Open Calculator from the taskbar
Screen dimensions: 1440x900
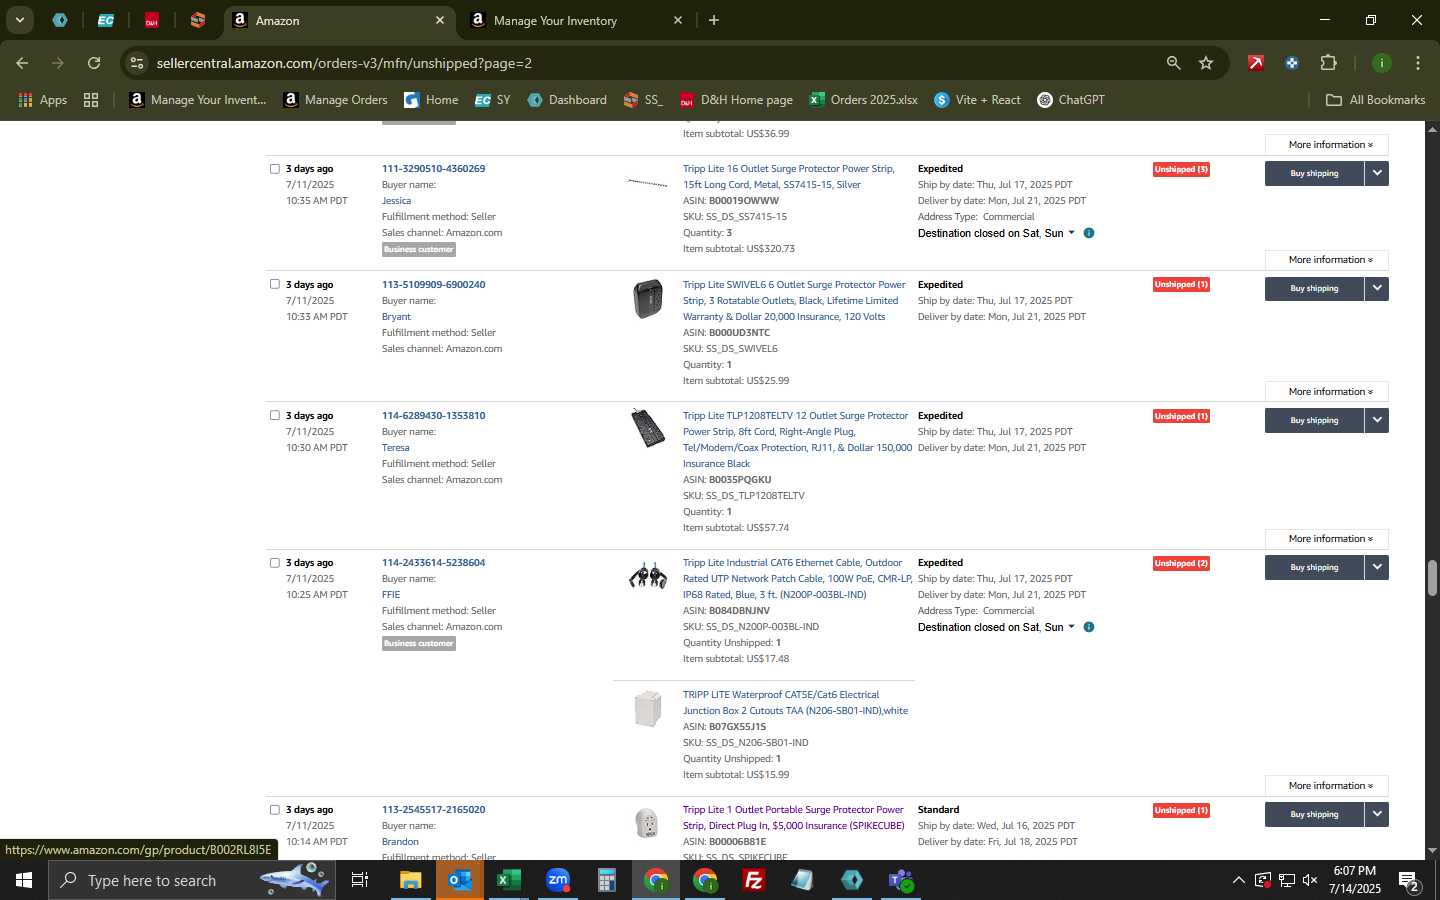pyautogui.click(x=606, y=880)
